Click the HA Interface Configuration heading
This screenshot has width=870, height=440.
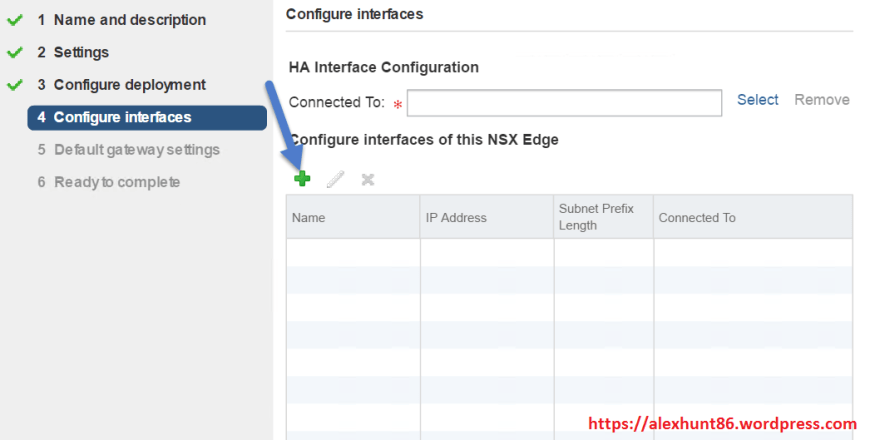[384, 67]
